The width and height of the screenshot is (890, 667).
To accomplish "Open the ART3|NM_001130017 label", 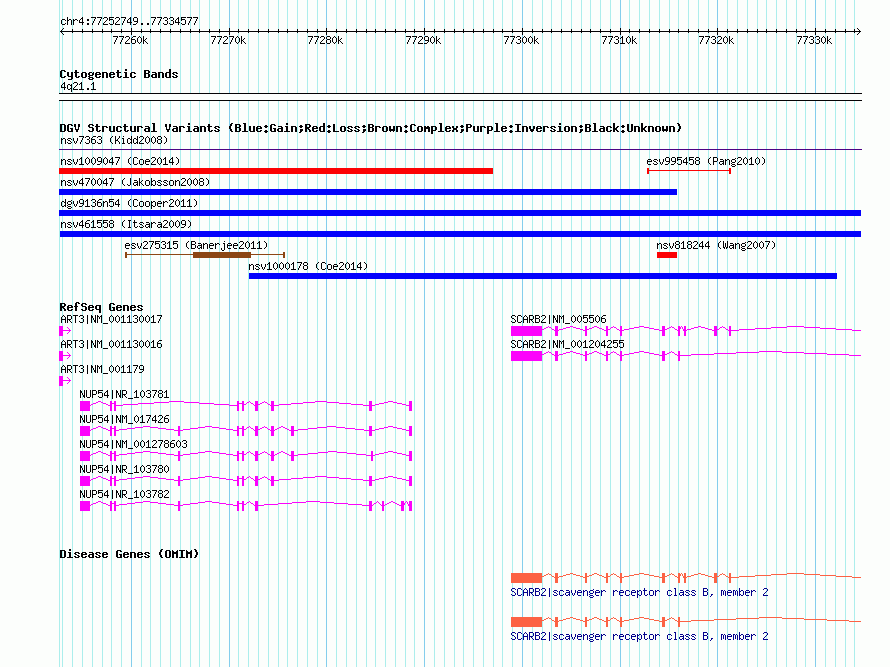I will point(111,319).
